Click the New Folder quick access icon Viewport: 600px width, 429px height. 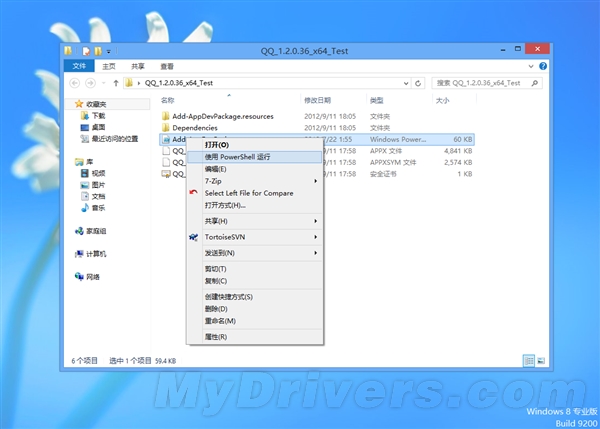pos(98,51)
